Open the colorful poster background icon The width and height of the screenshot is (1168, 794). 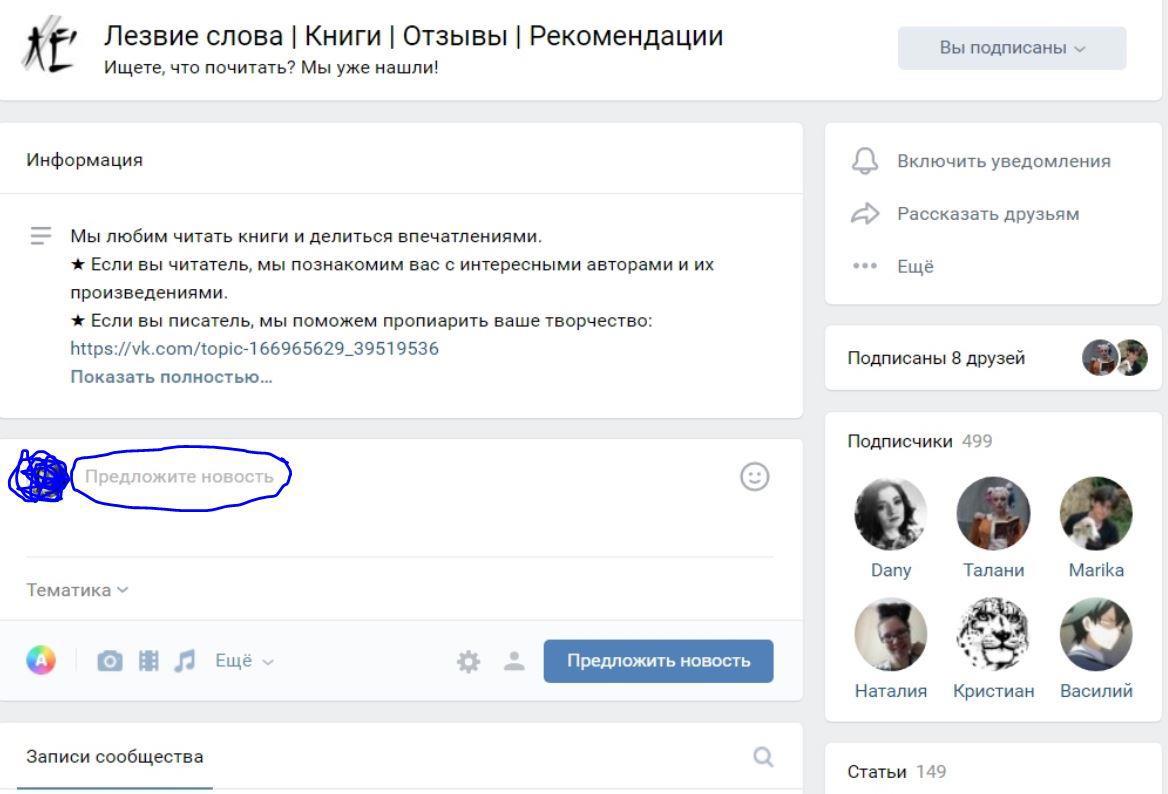(41, 661)
